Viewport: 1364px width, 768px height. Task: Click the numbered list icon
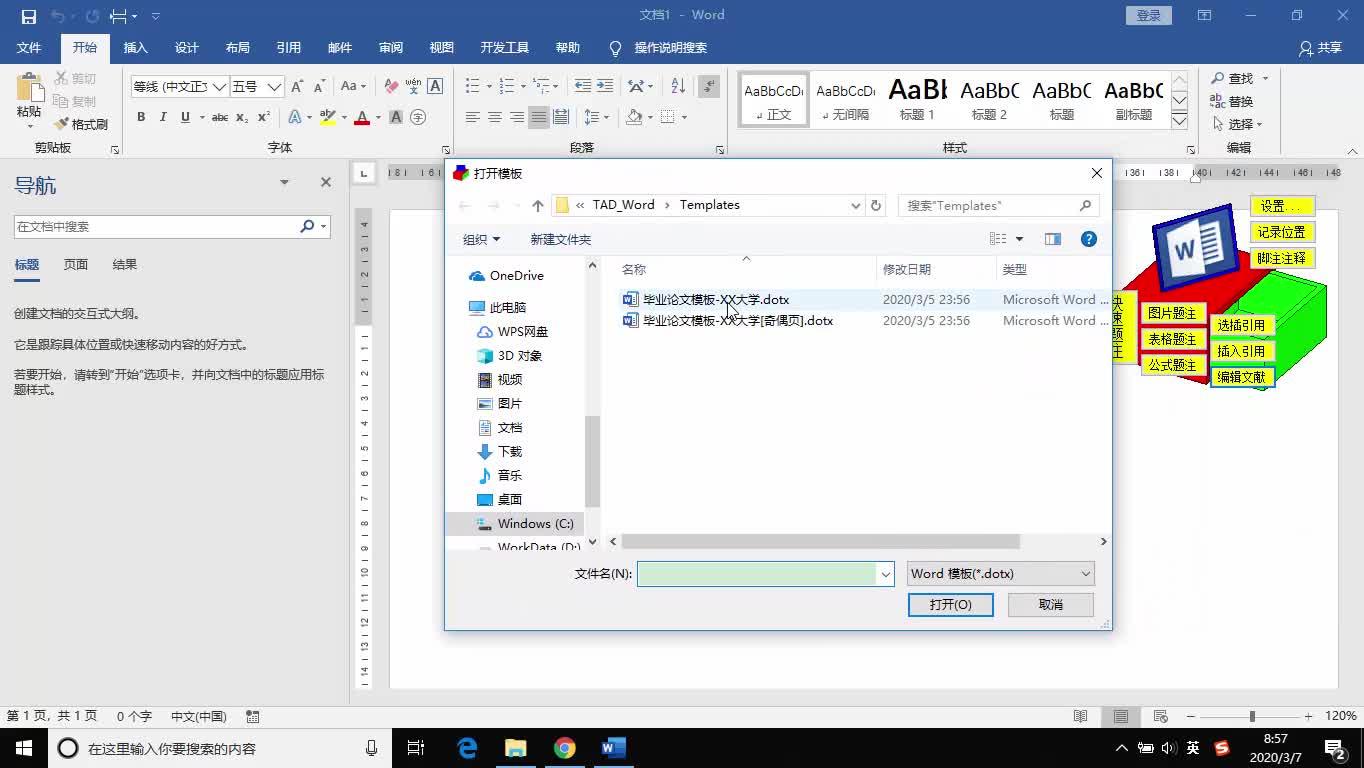[x=506, y=87]
